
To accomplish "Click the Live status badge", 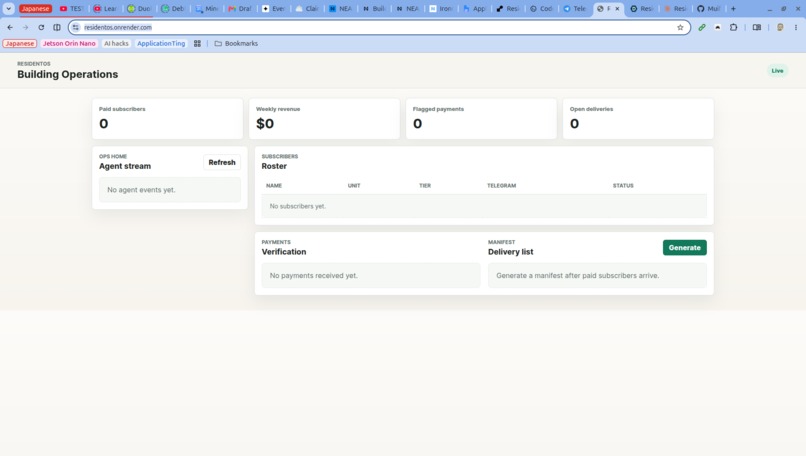I will [777, 71].
